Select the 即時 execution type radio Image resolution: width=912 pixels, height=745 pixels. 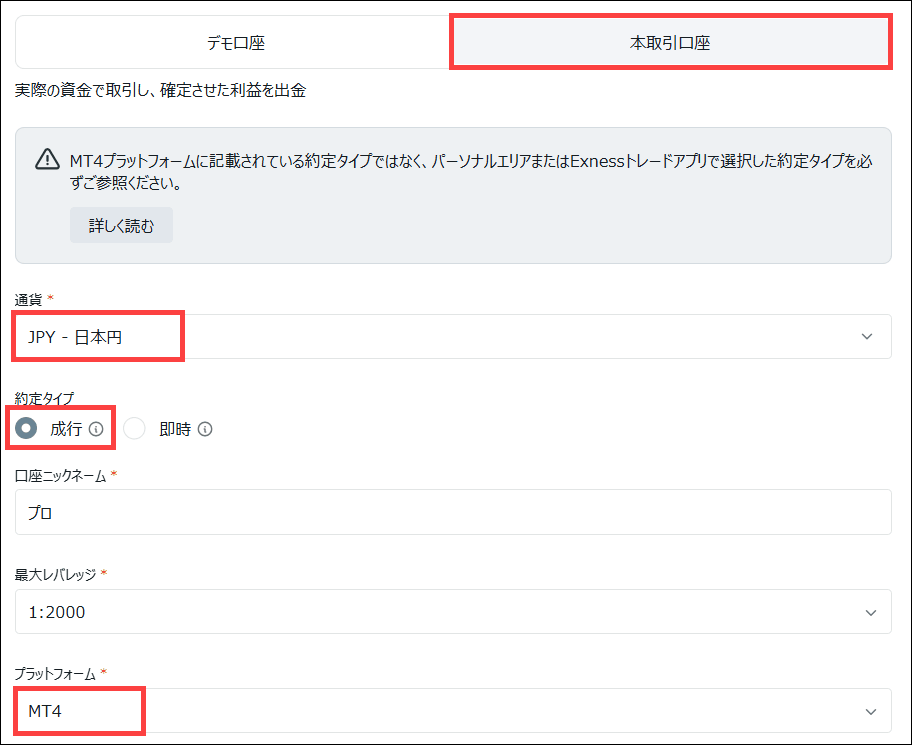[x=134, y=429]
